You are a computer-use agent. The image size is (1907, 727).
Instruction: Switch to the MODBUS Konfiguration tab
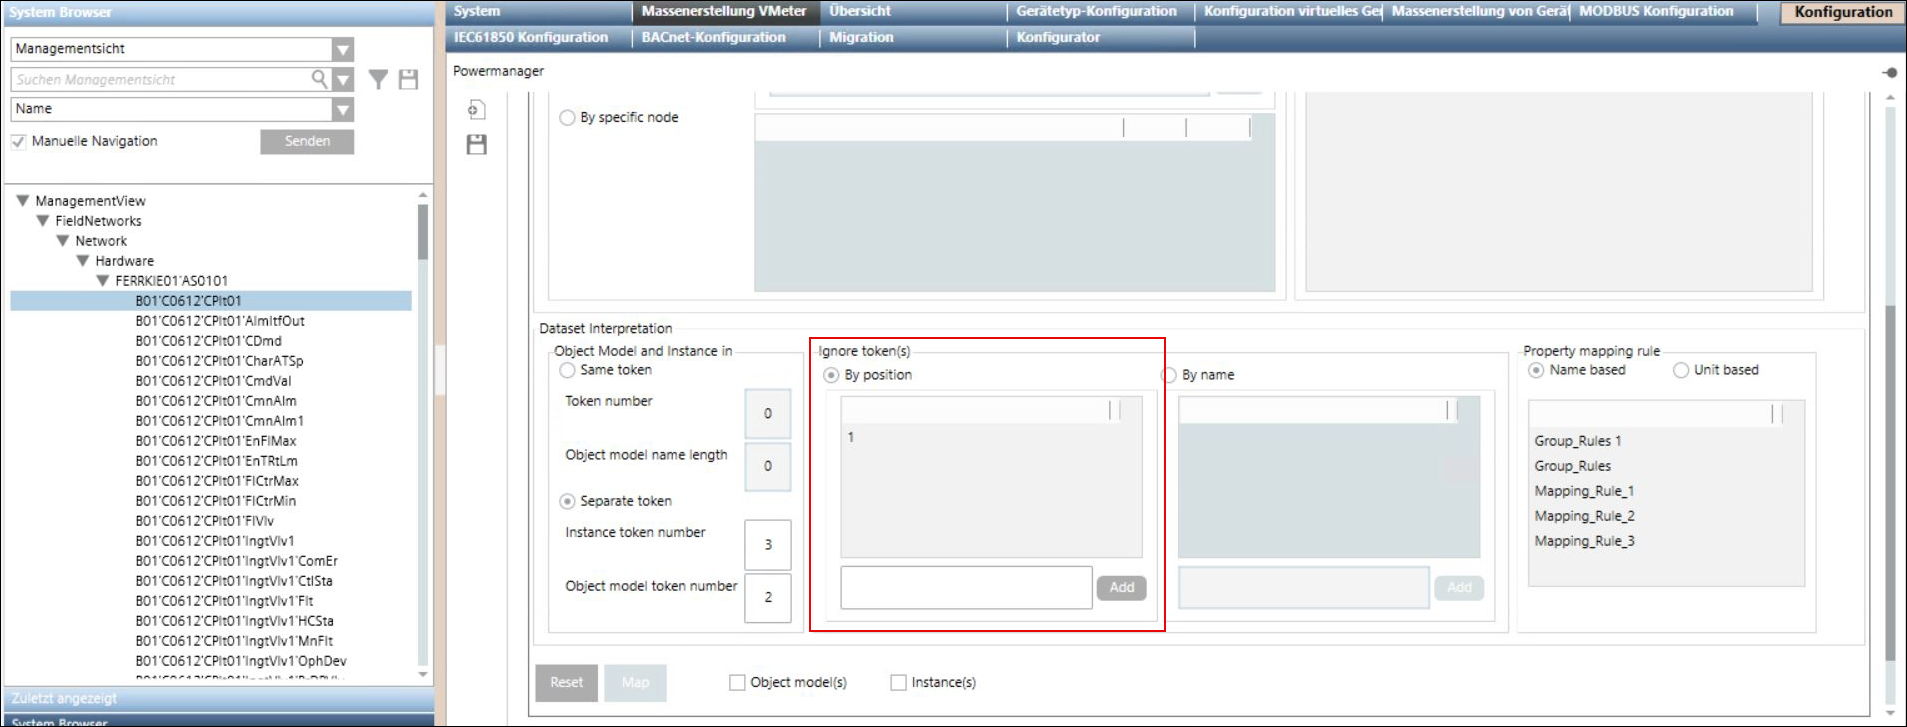[x=1656, y=11]
